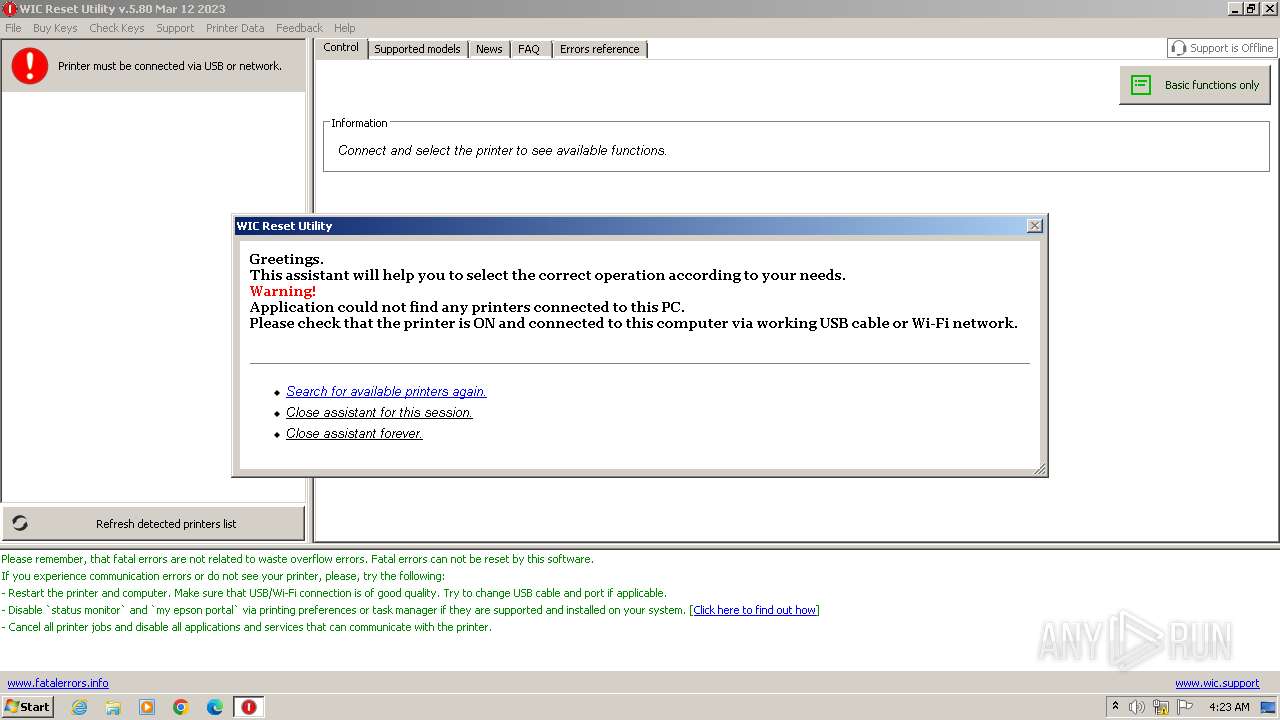Image resolution: width=1280 pixels, height=720 pixels.
Task: Click the volume speaker tray icon
Action: click(x=1137, y=707)
